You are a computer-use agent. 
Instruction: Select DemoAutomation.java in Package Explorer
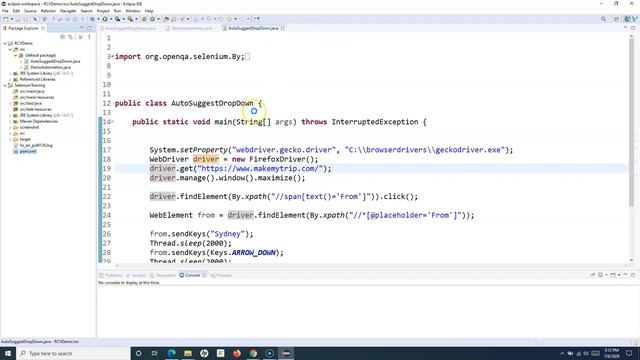[51, 67]
